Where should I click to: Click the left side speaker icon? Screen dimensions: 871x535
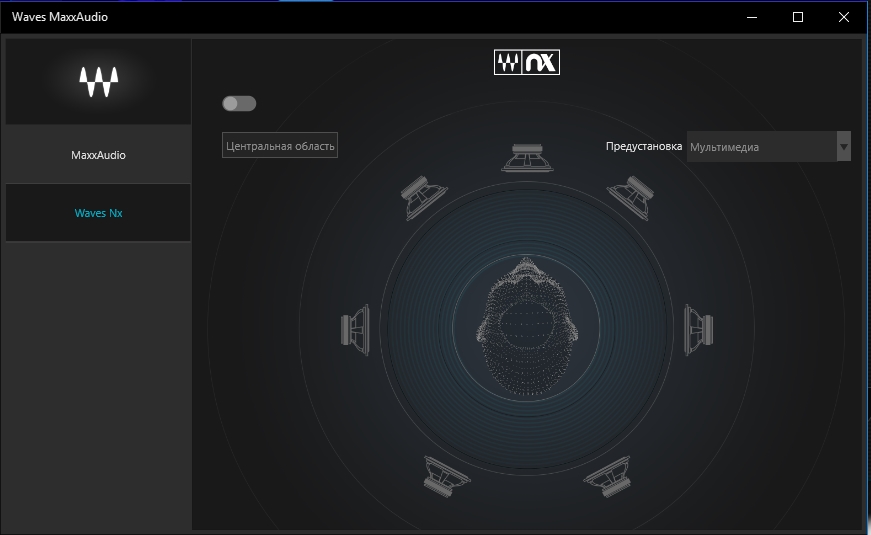coord(355,330)
